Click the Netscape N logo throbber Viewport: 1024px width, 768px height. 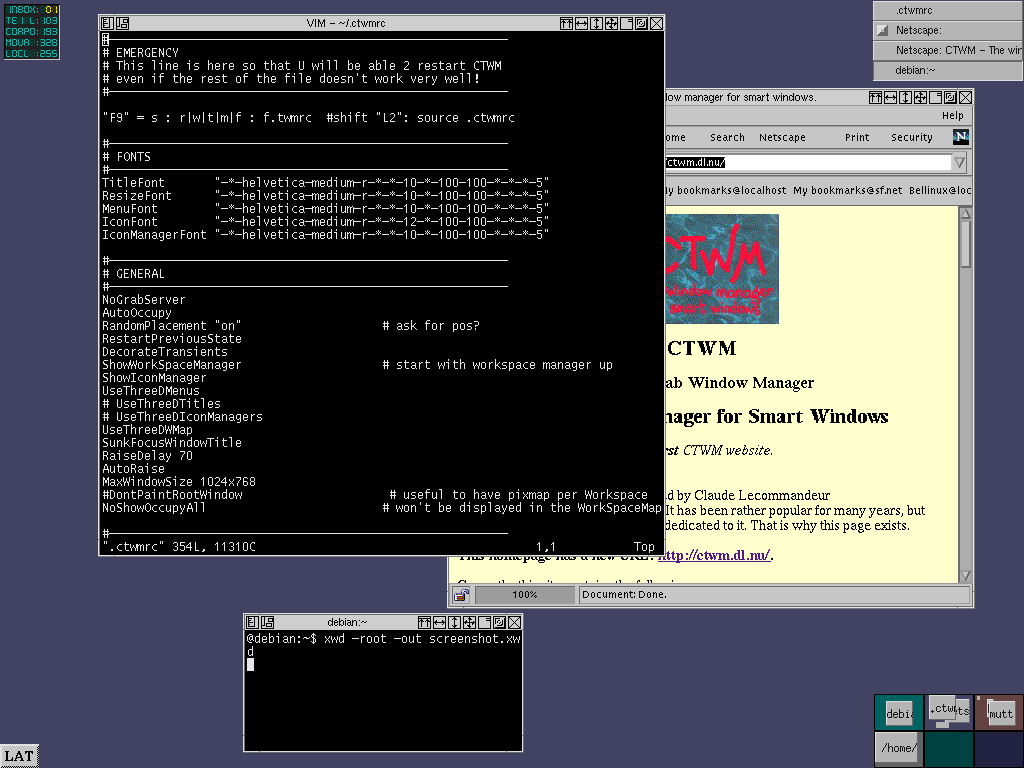[x=961, y=137]
